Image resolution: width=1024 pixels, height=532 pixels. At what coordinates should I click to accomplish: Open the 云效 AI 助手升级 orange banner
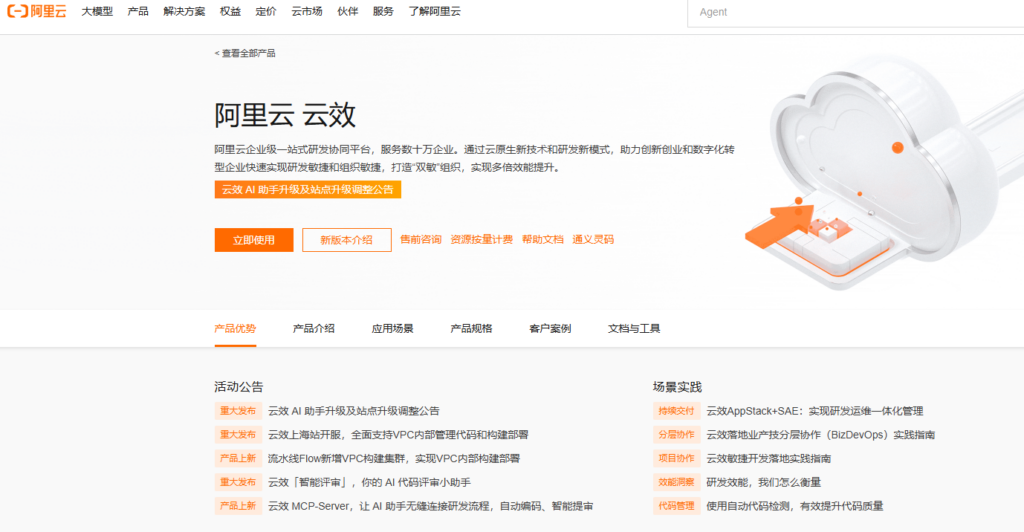[x=308, y=189]
